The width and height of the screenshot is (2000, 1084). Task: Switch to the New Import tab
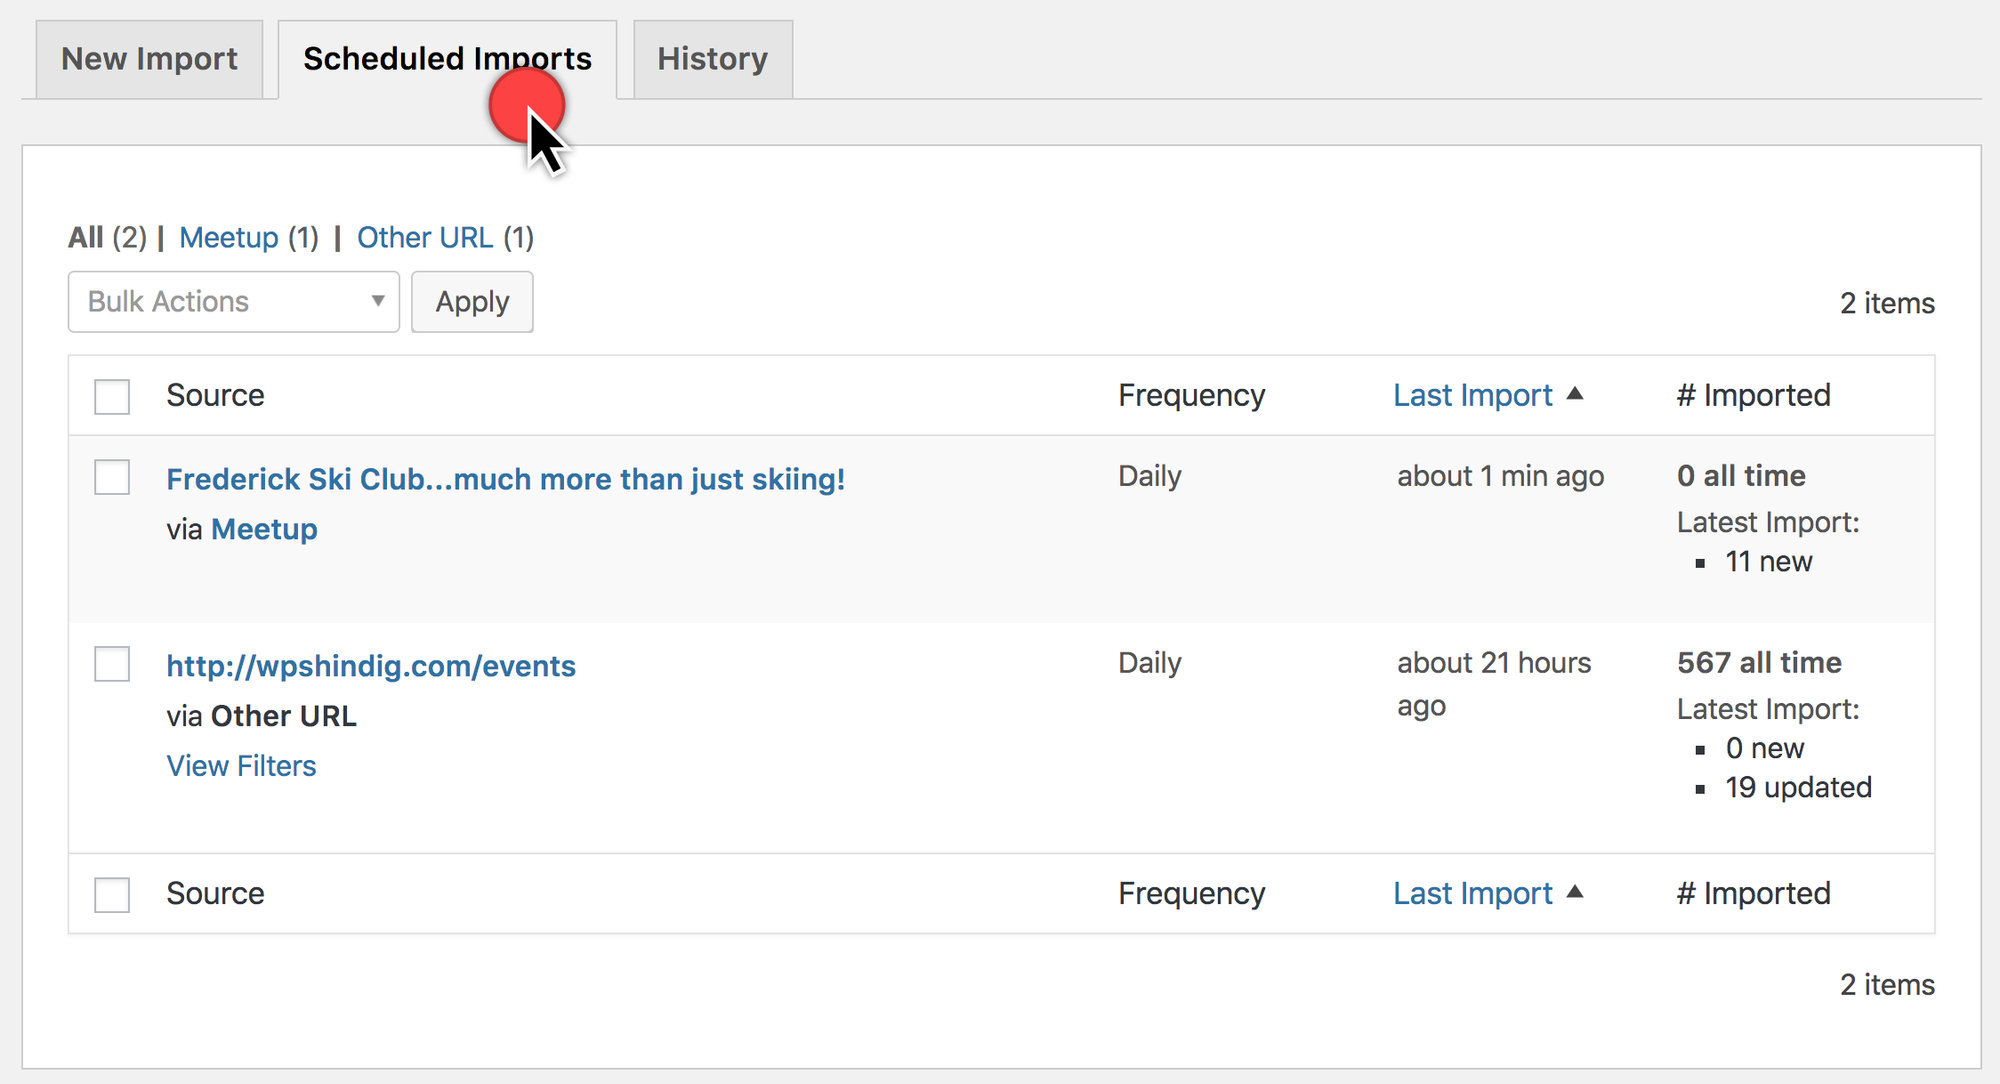148,58
